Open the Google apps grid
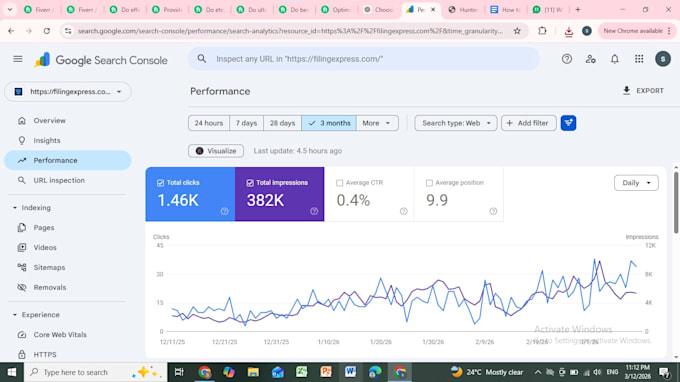The height and width of the screenshot is (382, 680). point(639,59)
